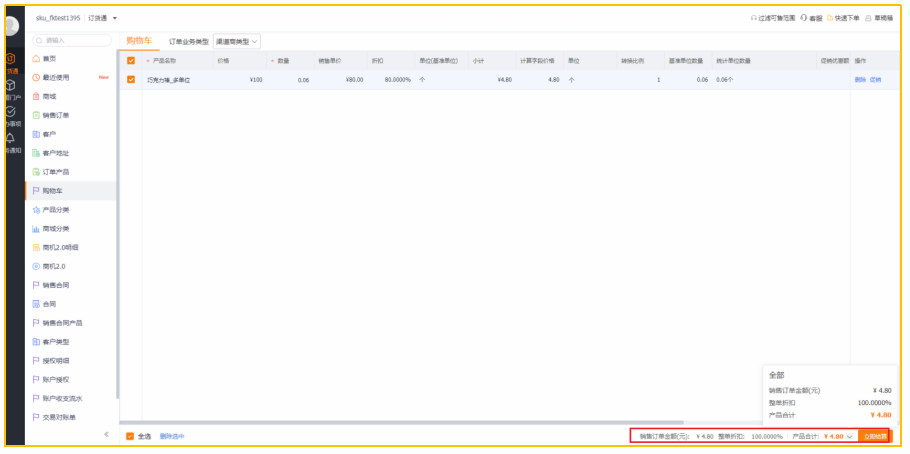Select 购物车 shopping cart in sidebar
The image size is (910, 454).
(x=71, y=190)
